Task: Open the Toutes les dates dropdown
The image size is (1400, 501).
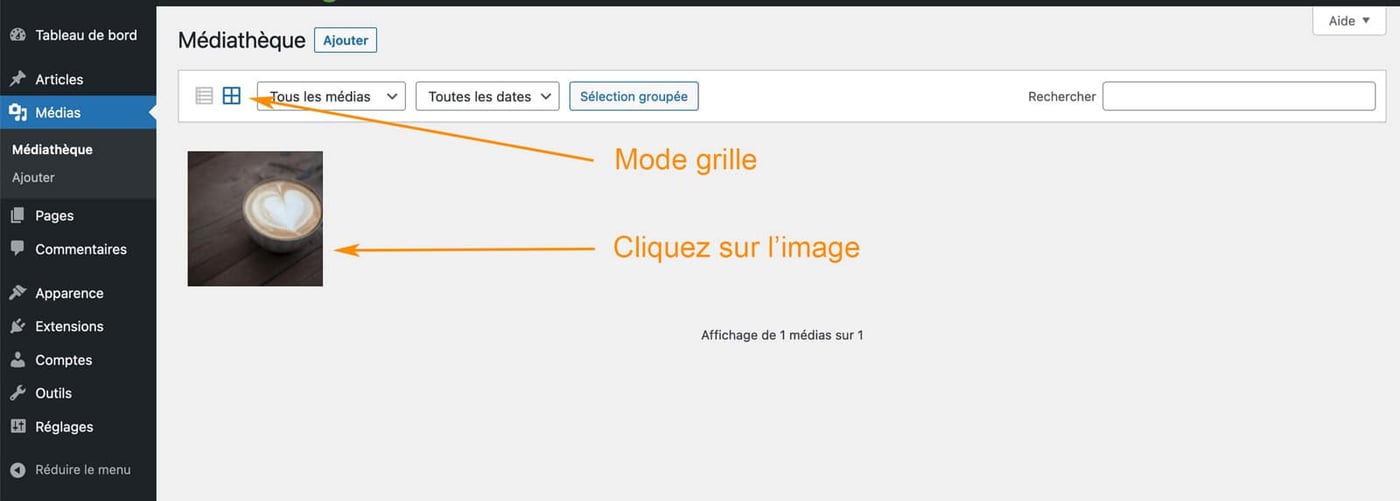Action: coord(487,97)
